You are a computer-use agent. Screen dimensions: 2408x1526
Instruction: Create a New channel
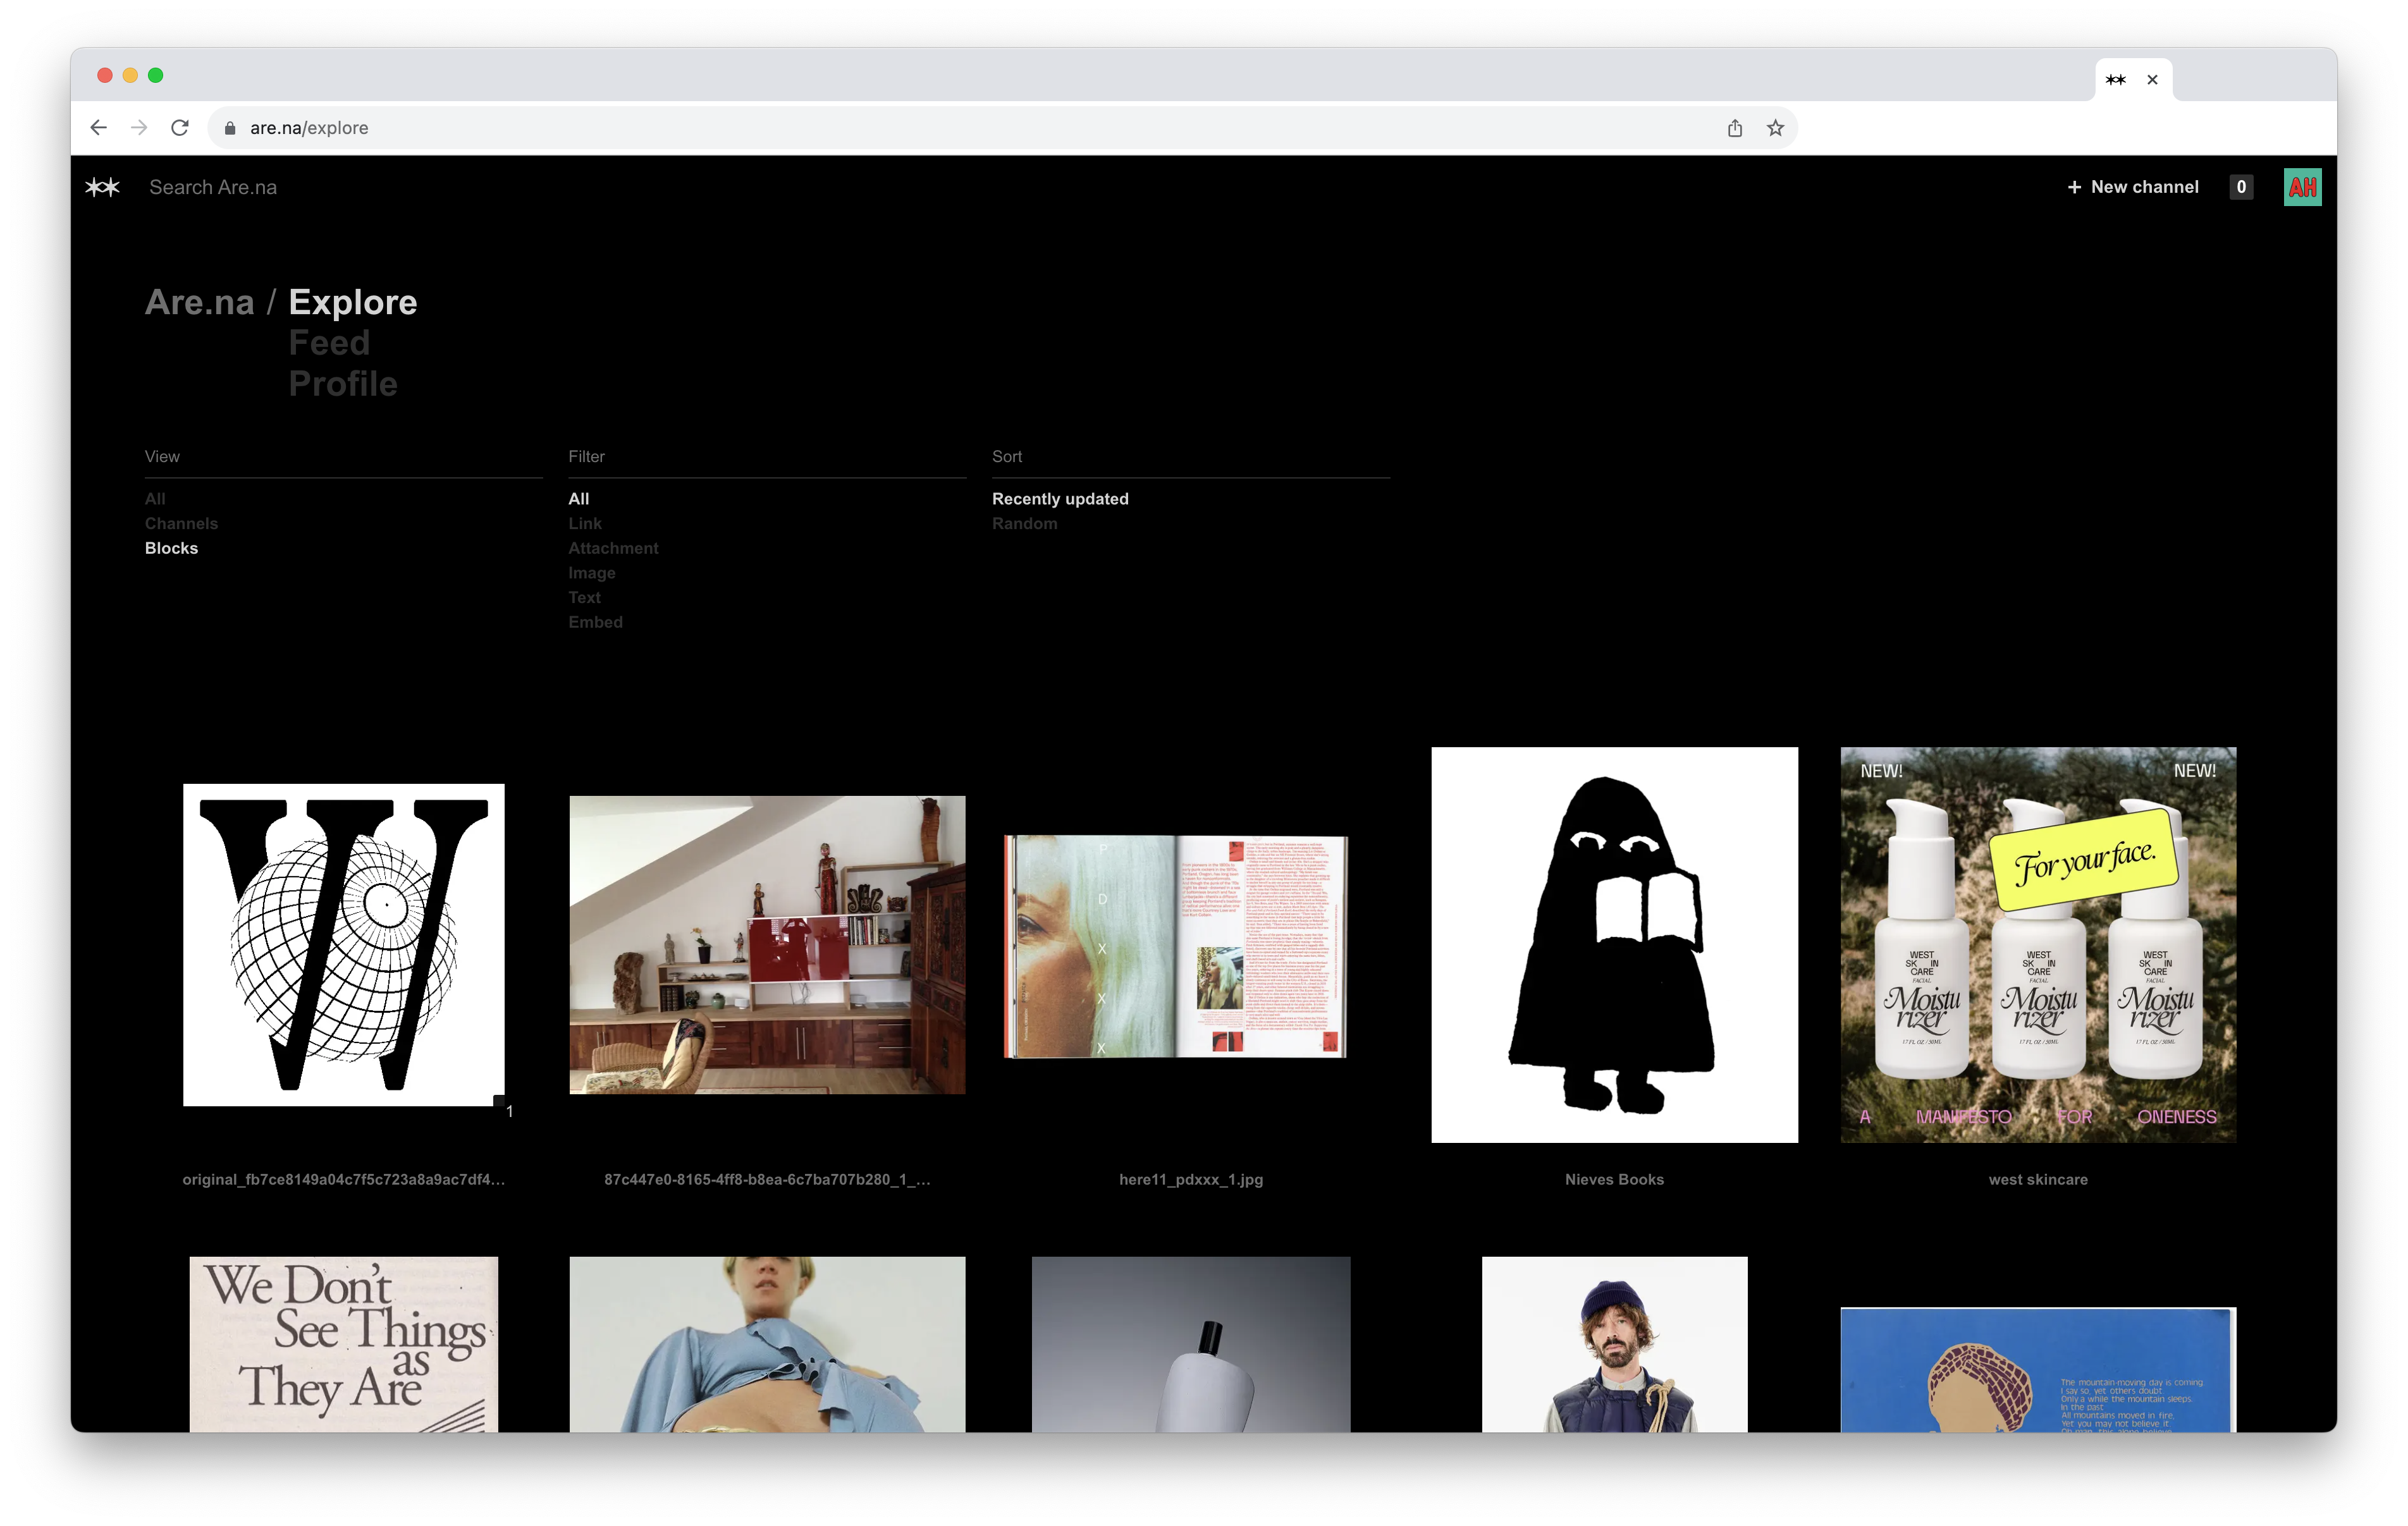point(2133,187)
